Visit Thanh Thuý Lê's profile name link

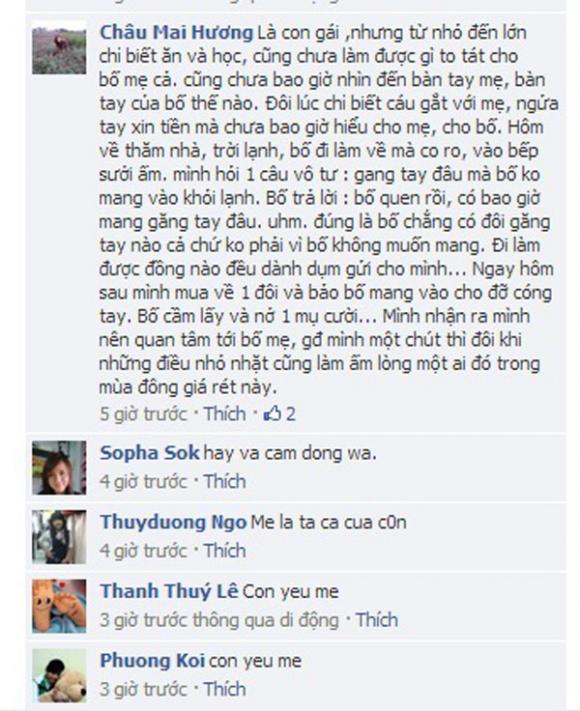(x=169, y=591)
